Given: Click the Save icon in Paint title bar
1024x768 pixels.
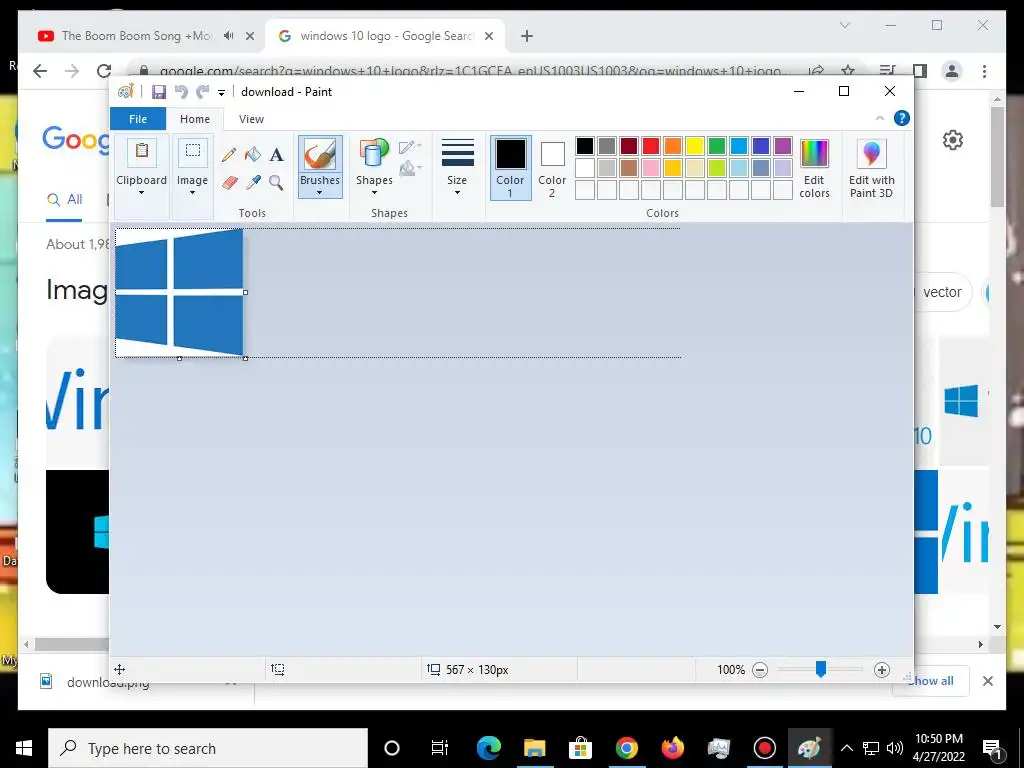Looking at the screenshot, I should 159,92.
